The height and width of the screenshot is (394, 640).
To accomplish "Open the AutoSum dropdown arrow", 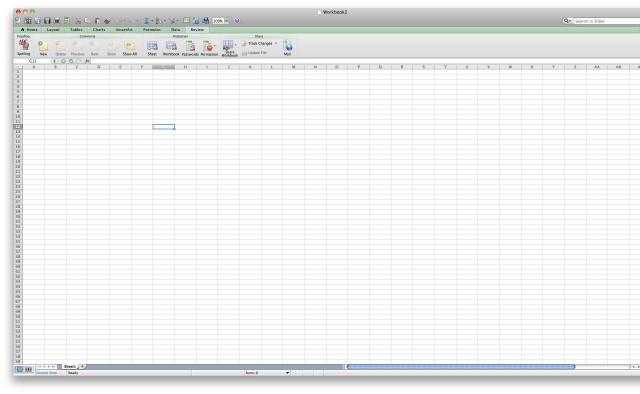I will (152, 21).
